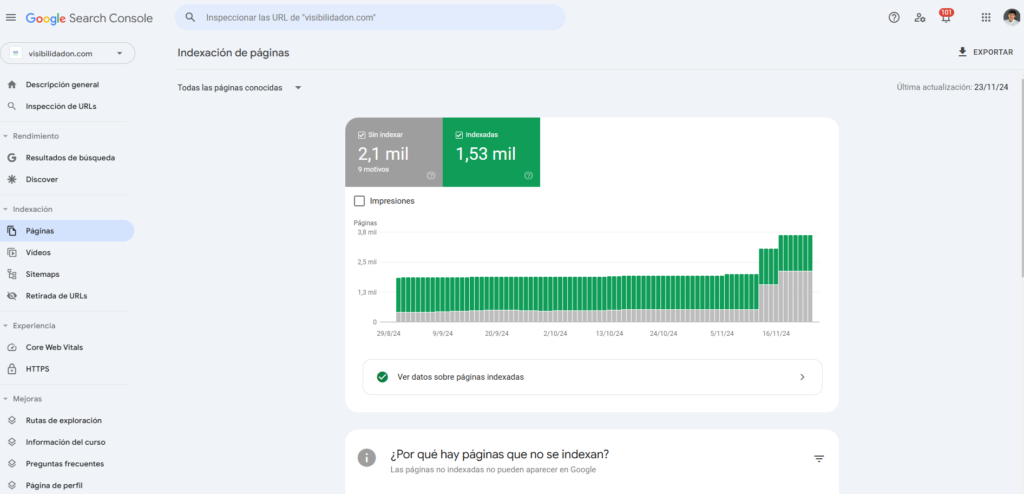Open the Google apps grid
Viewport: 1024px width, 494px height.
point(986,18)
